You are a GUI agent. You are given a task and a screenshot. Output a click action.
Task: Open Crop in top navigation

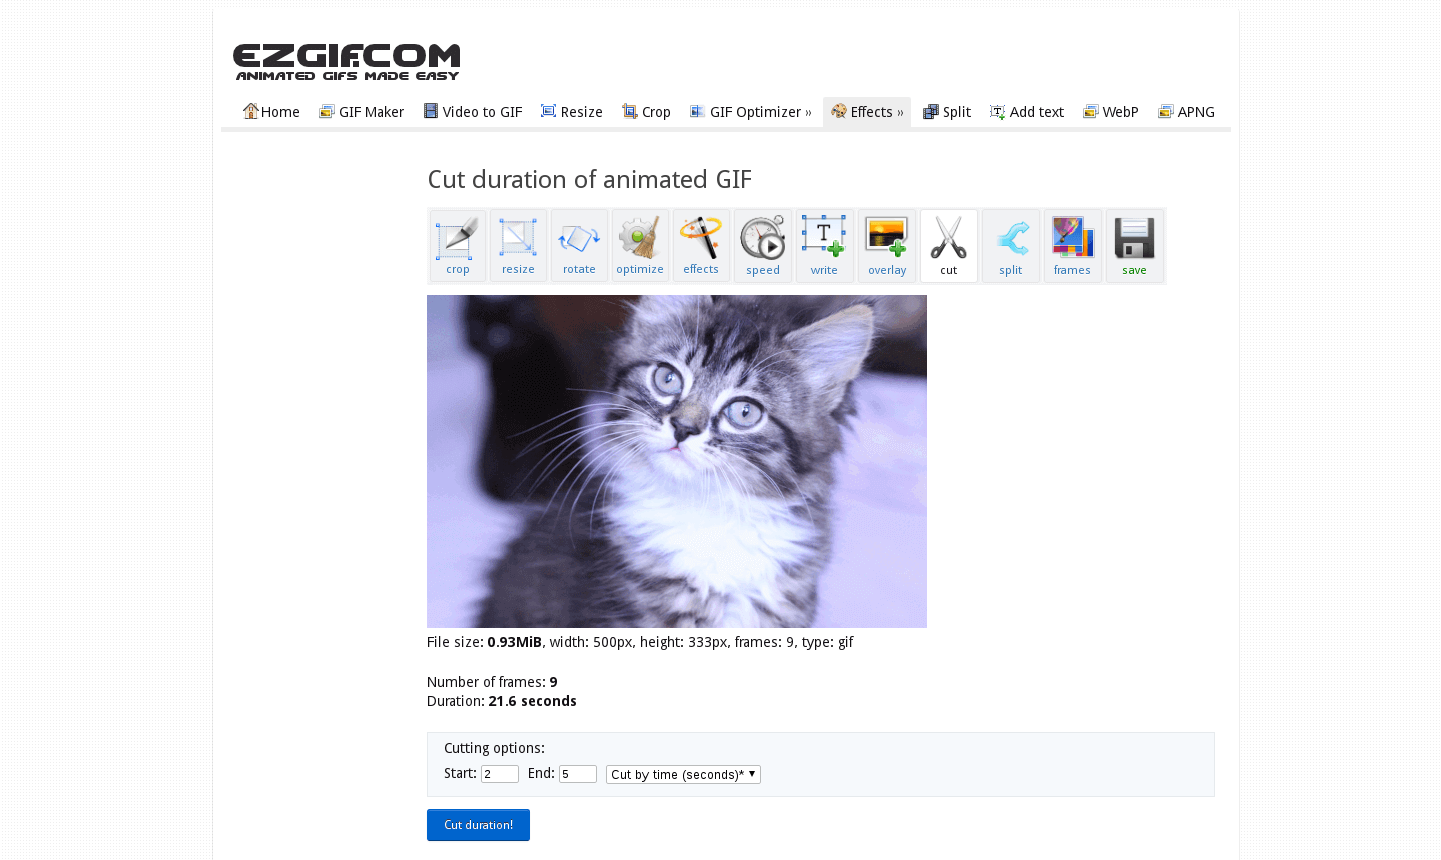[647, 112]
